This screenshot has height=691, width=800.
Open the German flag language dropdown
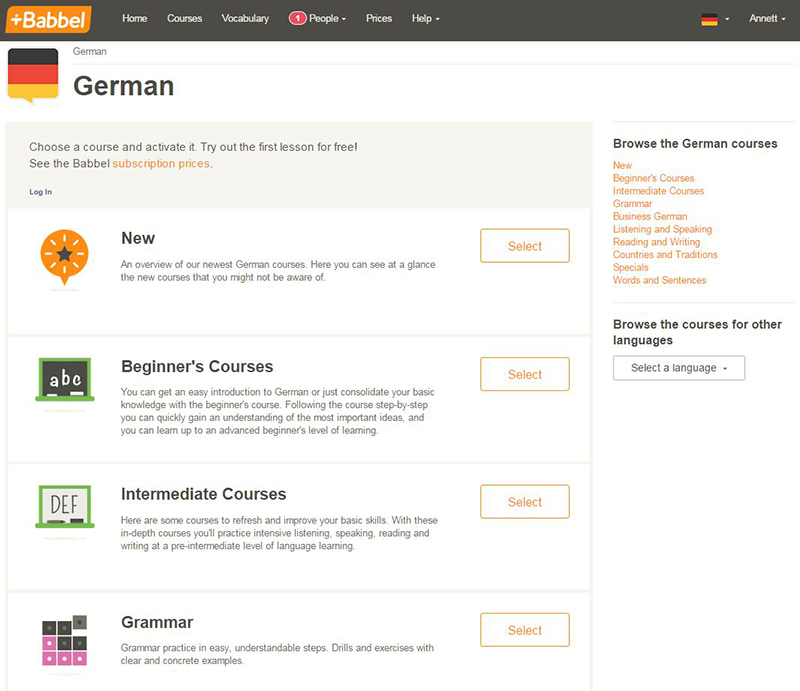715,19
